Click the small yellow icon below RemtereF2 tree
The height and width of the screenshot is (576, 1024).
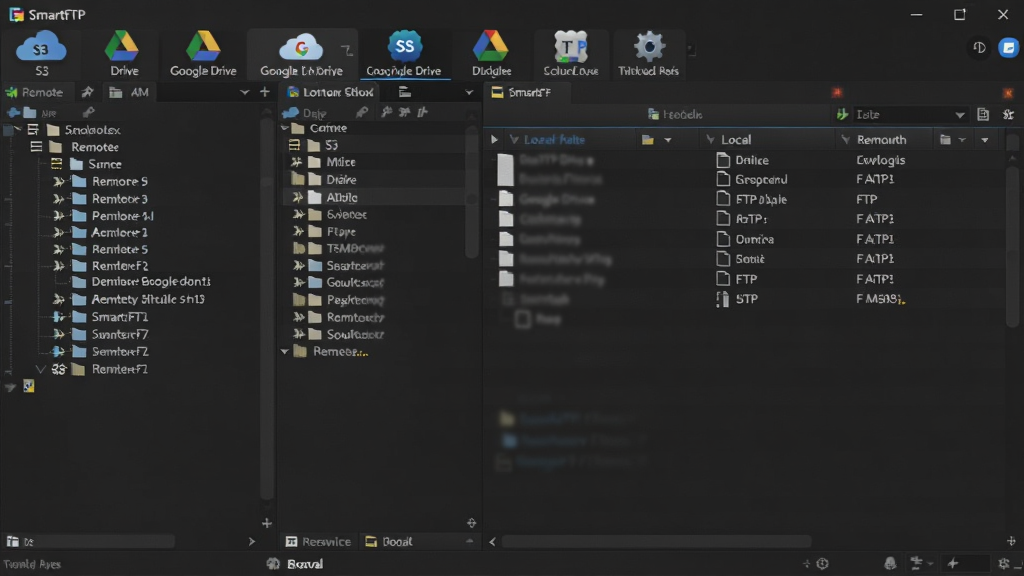(x=29, y=386)
